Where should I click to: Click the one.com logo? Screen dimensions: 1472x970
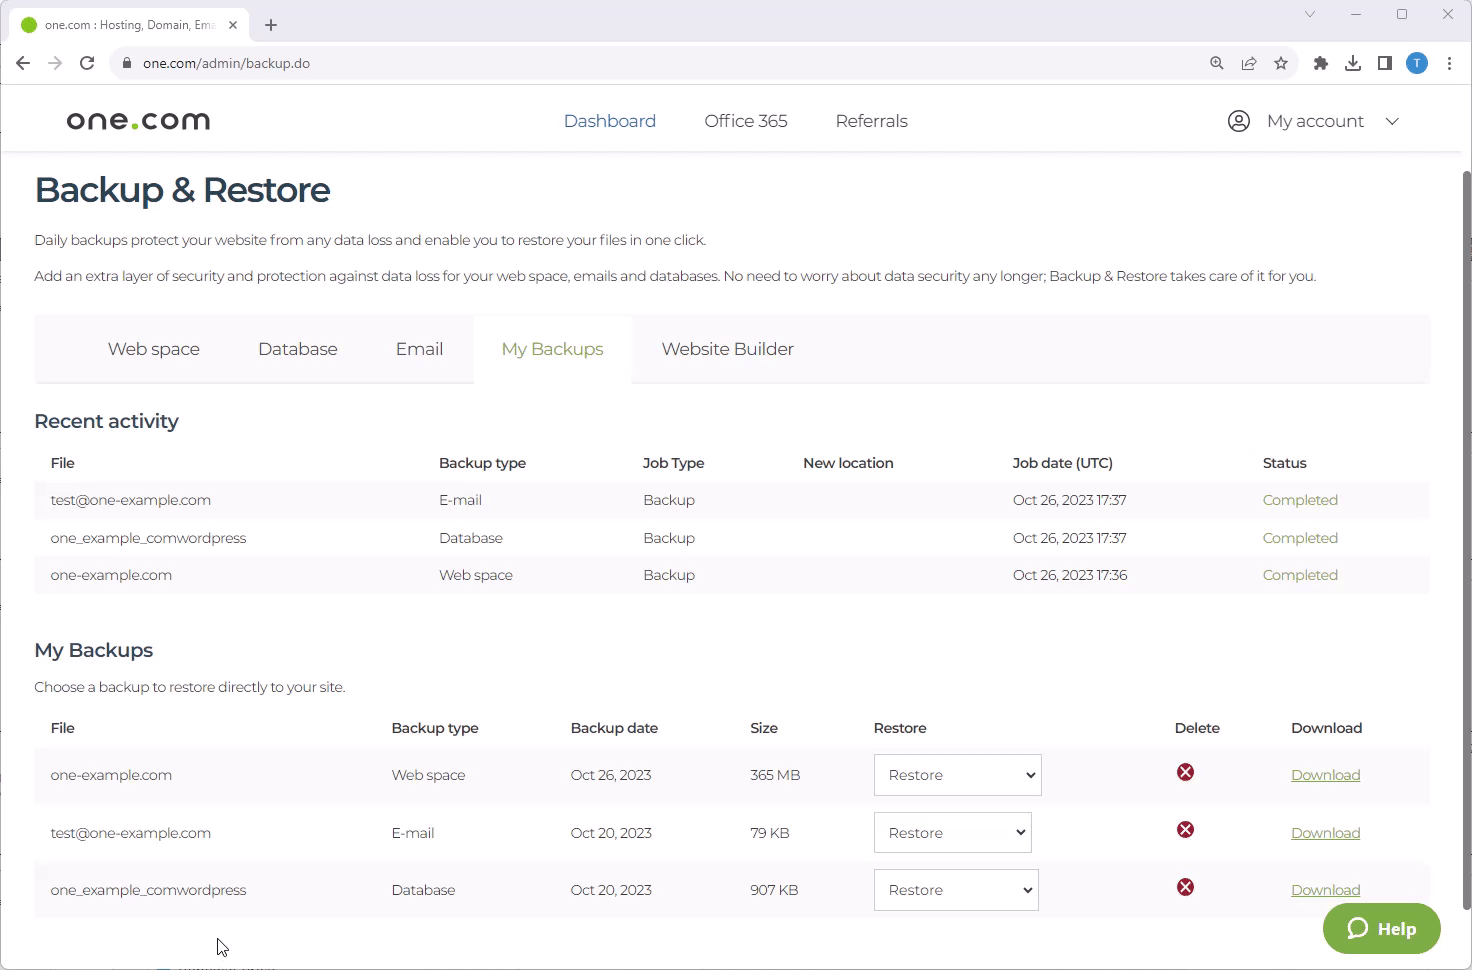click(x=138, y=120)
